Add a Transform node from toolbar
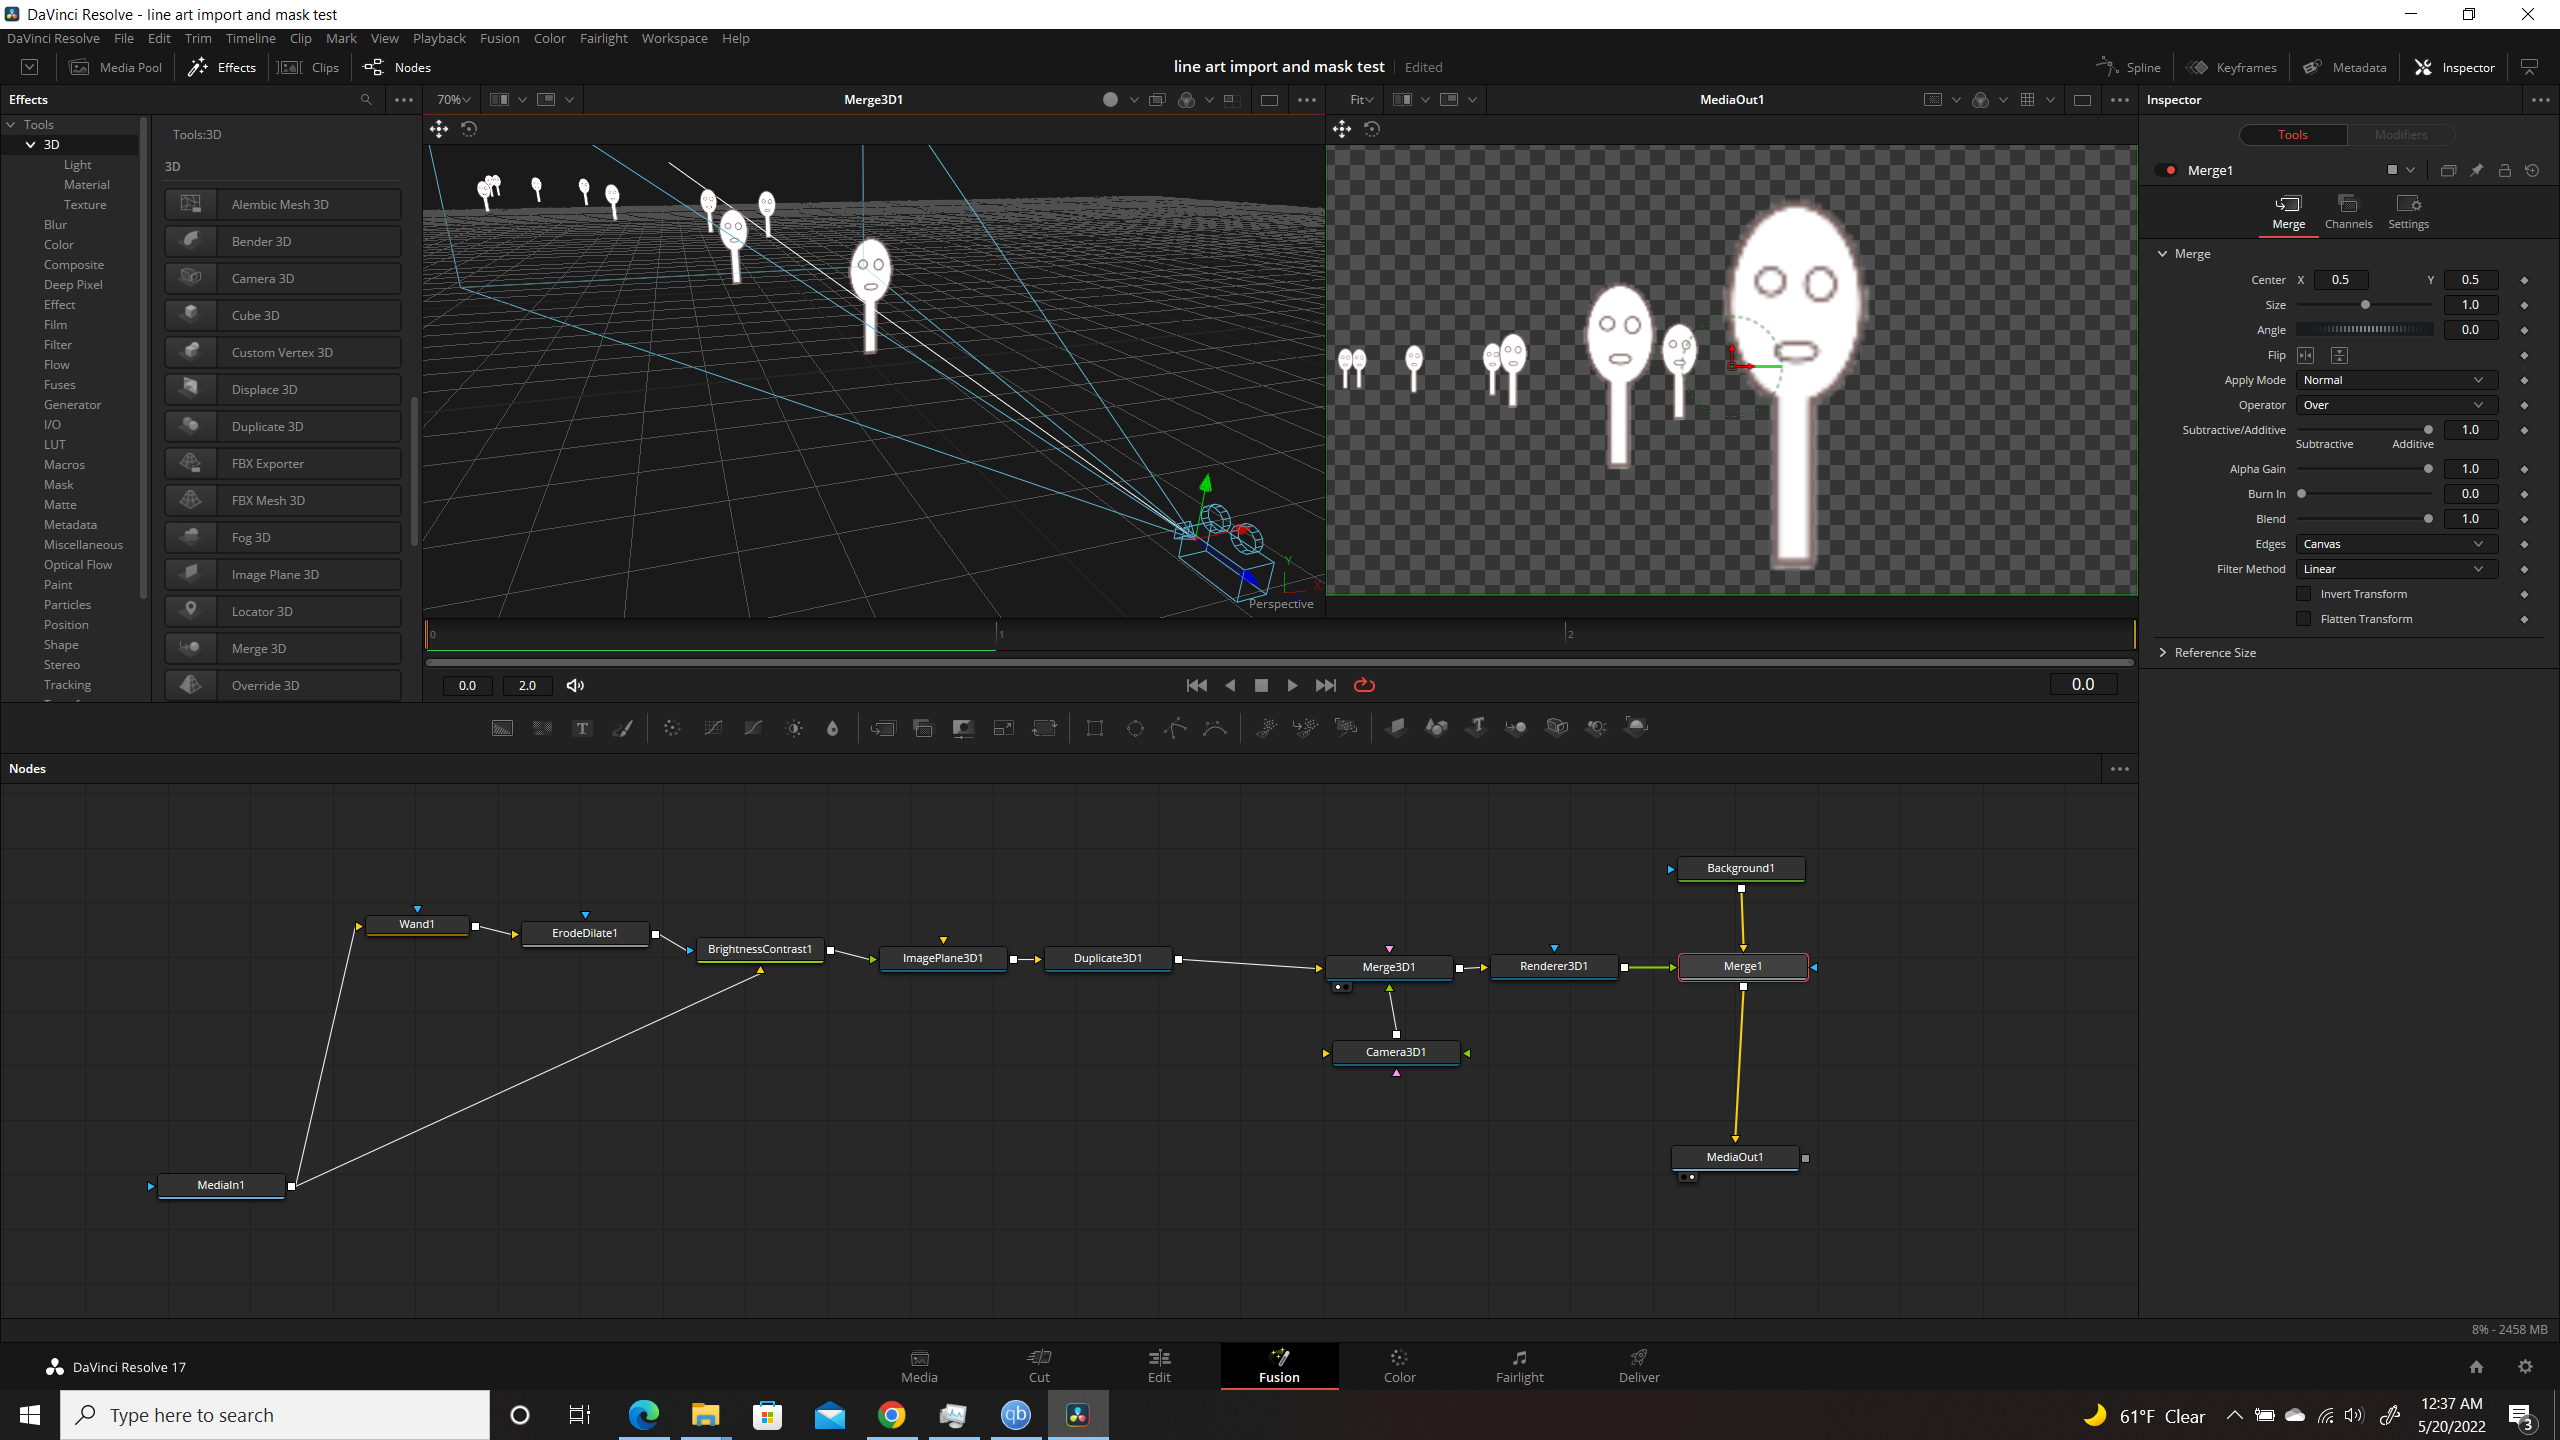Screen dimensions: 2560x1440 point(1044,728)
